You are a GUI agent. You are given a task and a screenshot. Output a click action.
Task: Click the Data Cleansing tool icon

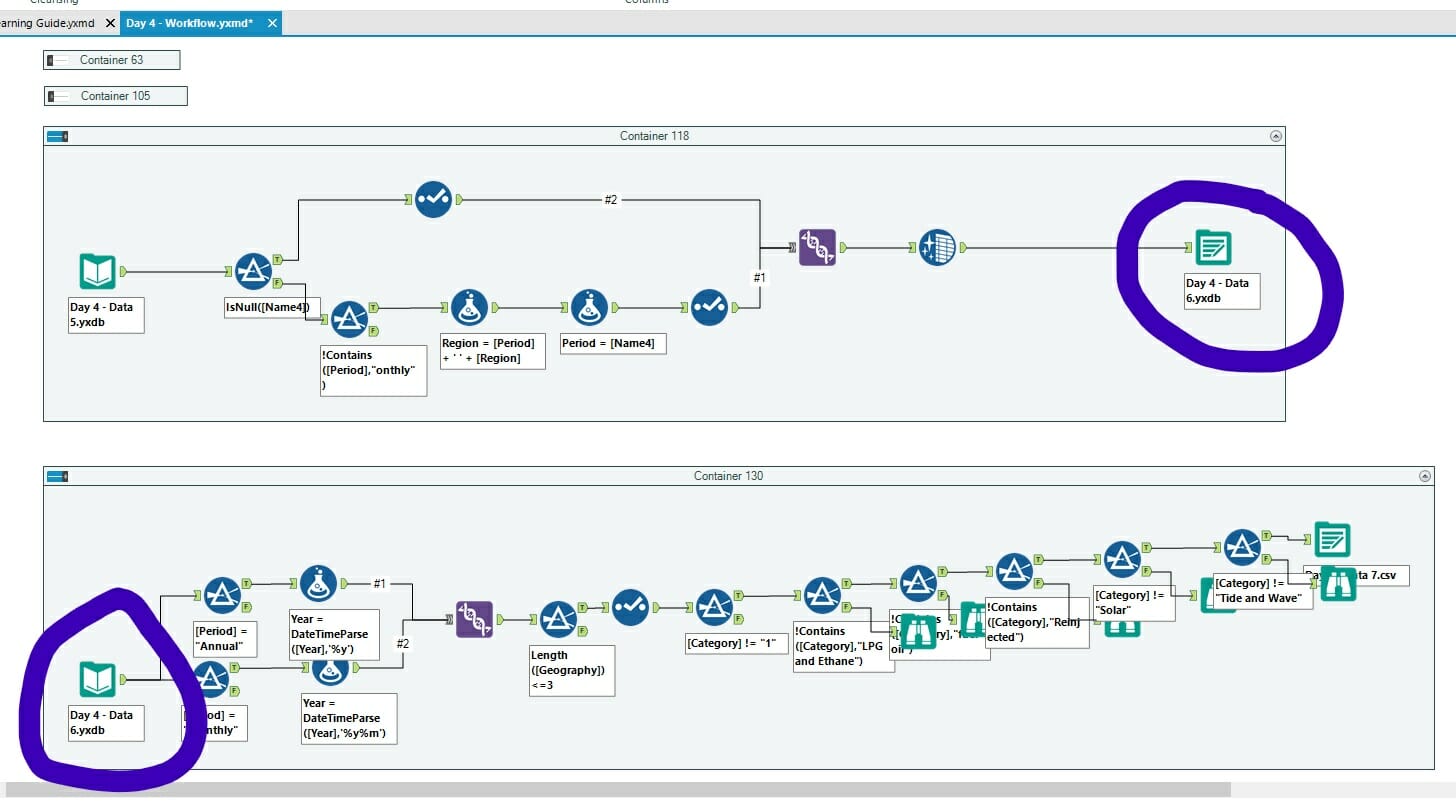(937, 247)
